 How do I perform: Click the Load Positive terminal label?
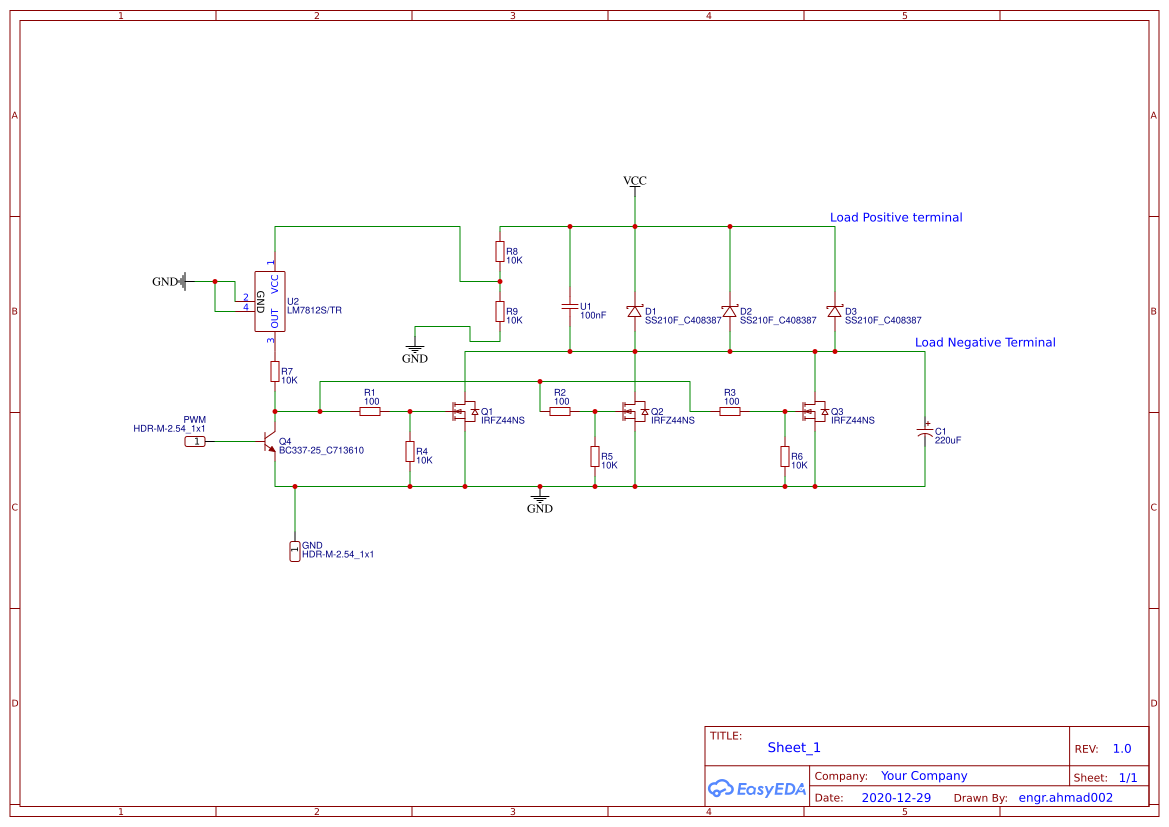[895, 217]
